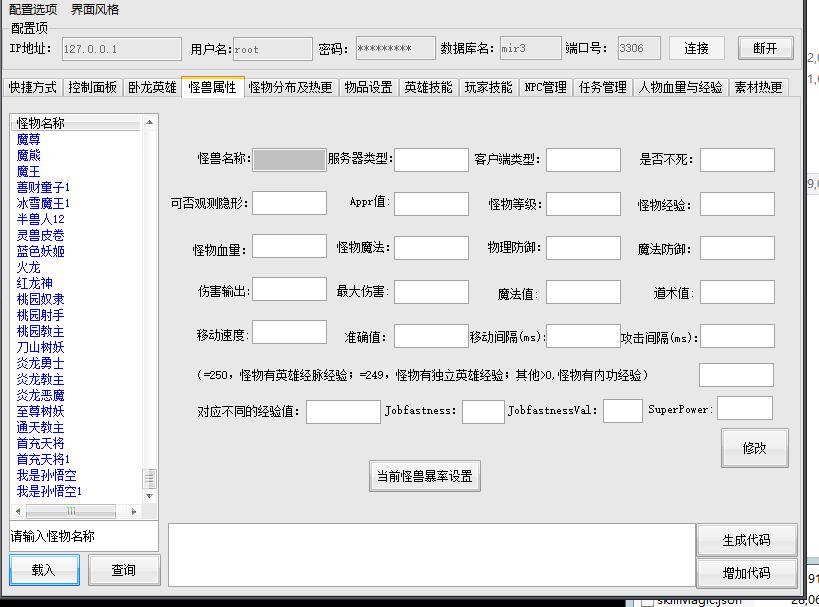This screenshot has height=607, width=819.
Task: Focus the IP地址 text field
Action: point(120,48)
